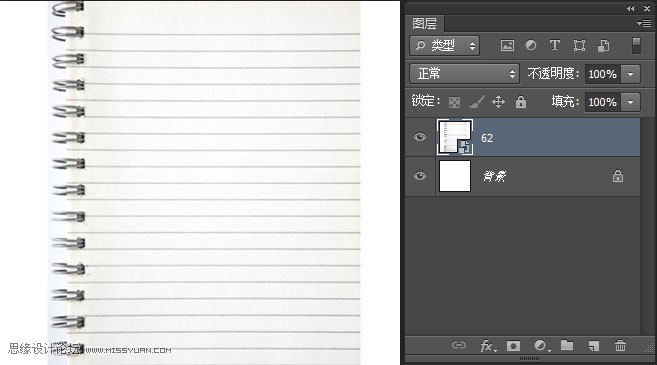Create a new layer group folder
Viewport: 657px width, 365px height.
567,345
